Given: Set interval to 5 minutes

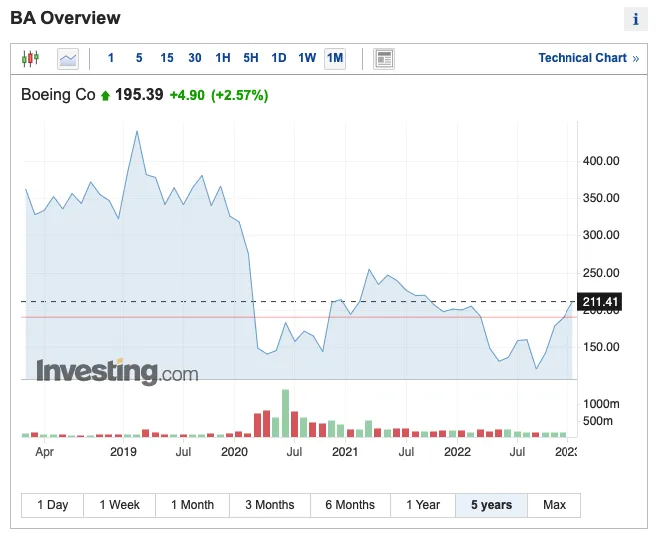Looking at the screenshot, I should point(139,58).
